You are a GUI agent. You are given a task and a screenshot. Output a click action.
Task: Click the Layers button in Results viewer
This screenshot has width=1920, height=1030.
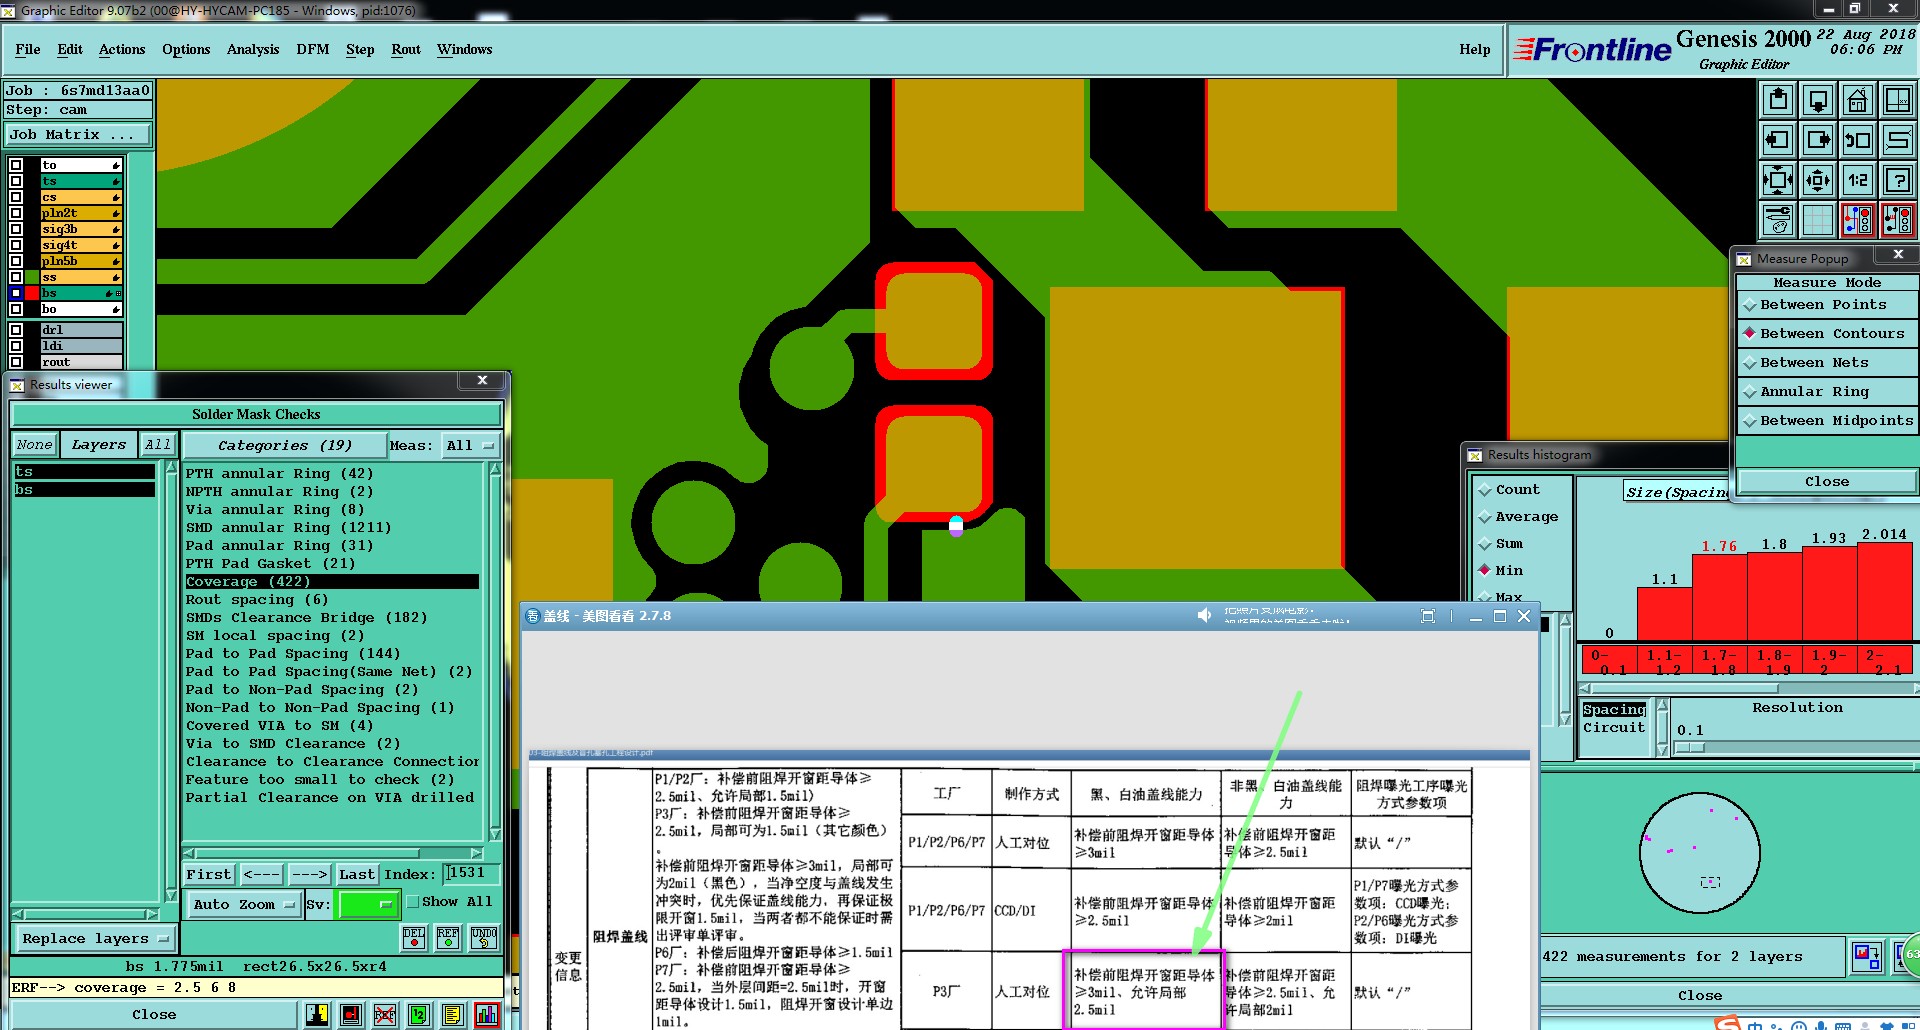[99, 445]
